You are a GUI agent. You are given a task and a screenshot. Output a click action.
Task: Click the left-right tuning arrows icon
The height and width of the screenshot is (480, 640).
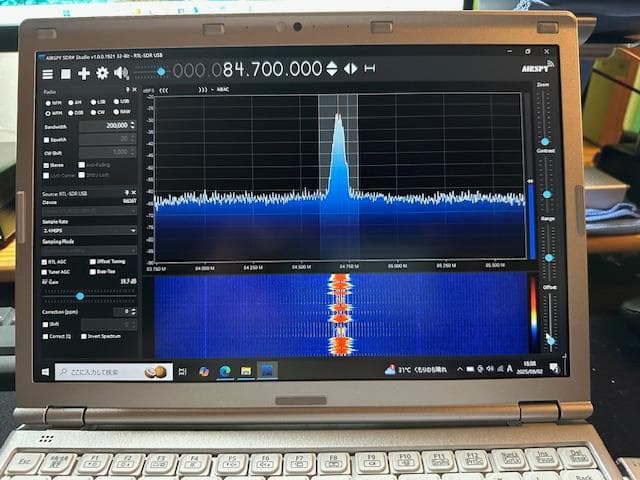coord(351,69)
